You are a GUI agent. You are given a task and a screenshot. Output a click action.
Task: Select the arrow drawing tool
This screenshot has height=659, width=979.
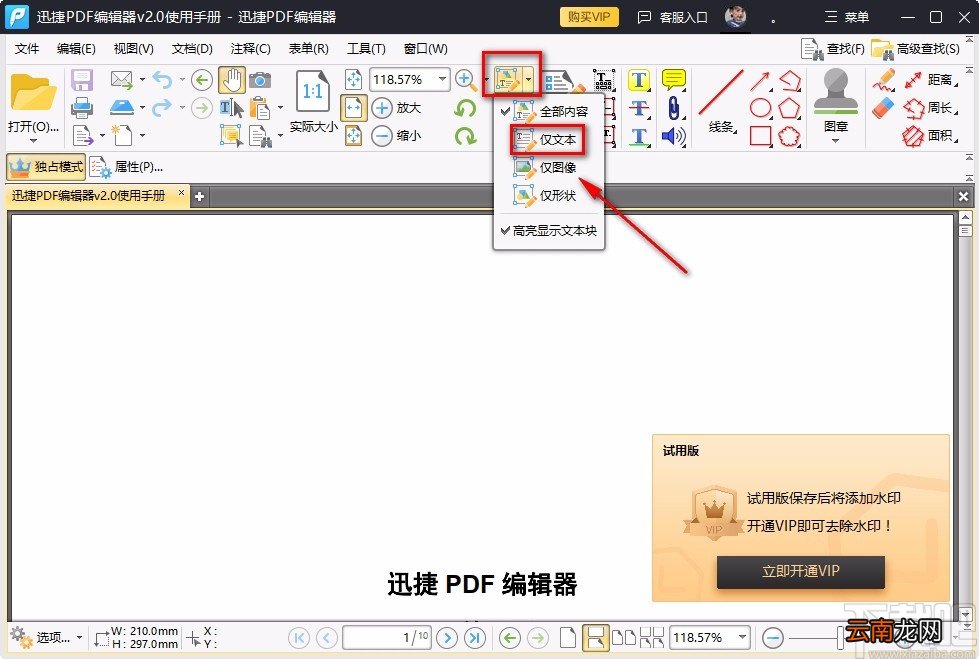(x=760, y=81)
